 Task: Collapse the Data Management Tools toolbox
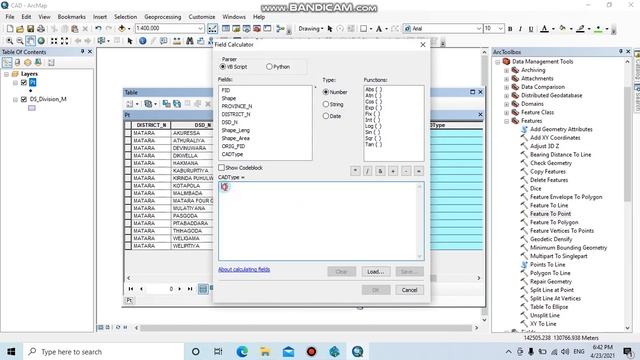498,62
